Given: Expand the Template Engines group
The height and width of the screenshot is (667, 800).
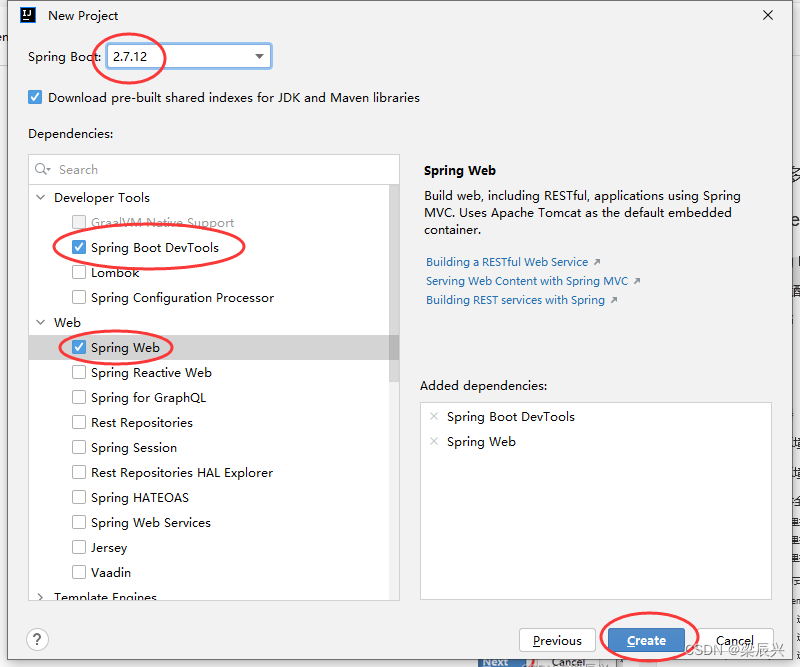Looking at the screenshot, I should (x=41, y=596).
